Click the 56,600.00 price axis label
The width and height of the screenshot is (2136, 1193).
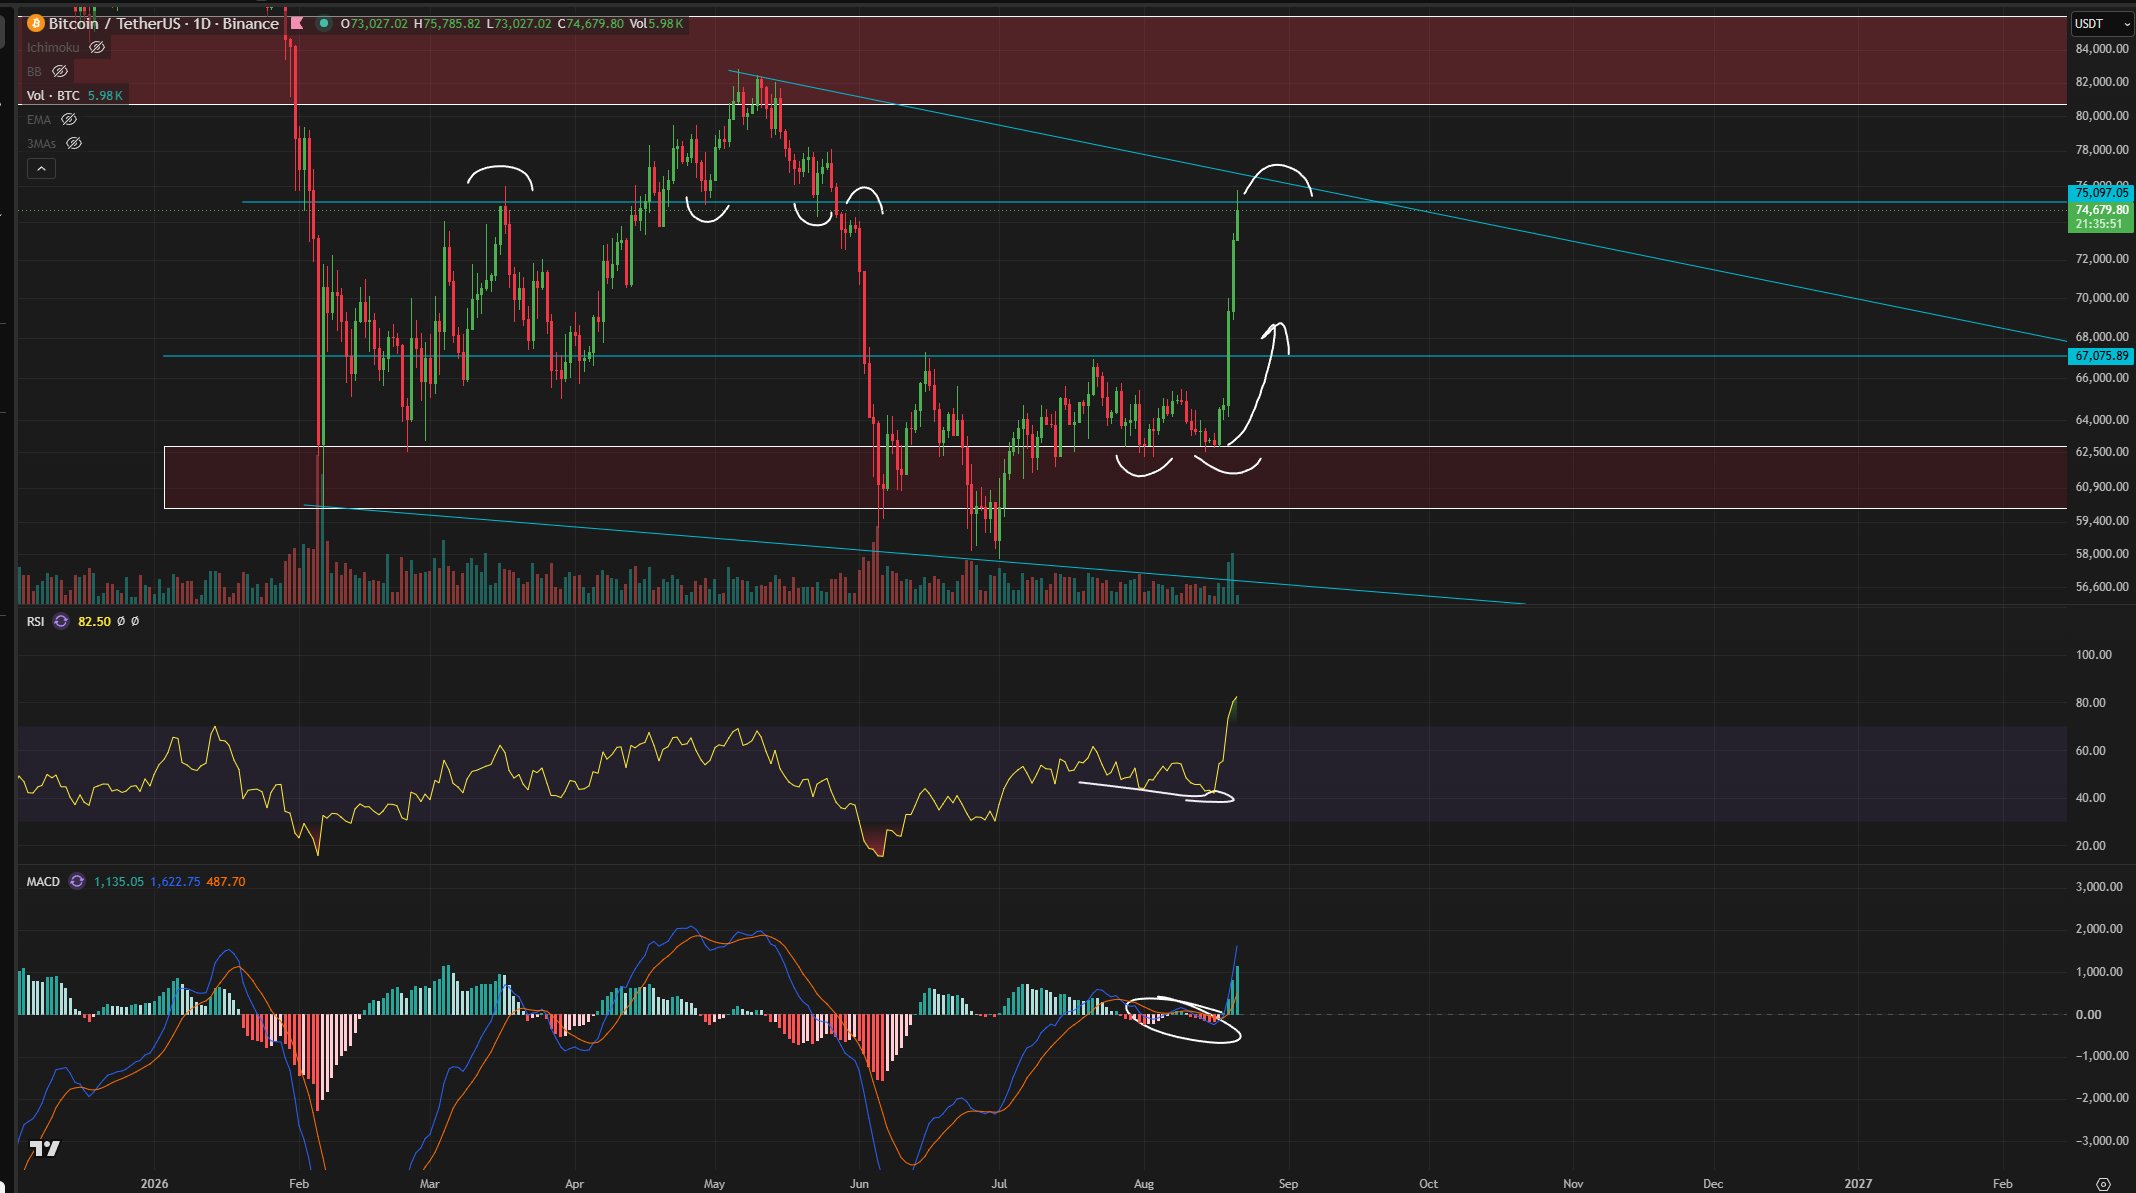(x=2102, y=587)
